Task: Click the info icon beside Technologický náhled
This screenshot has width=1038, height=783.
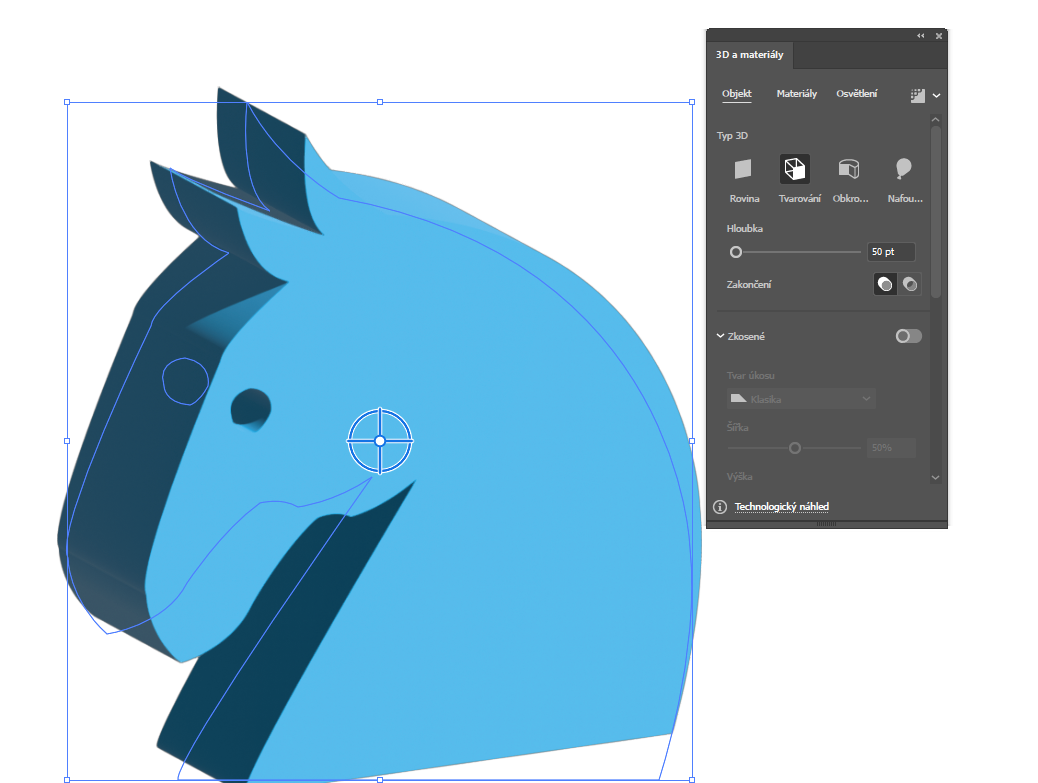Action: 720,507
